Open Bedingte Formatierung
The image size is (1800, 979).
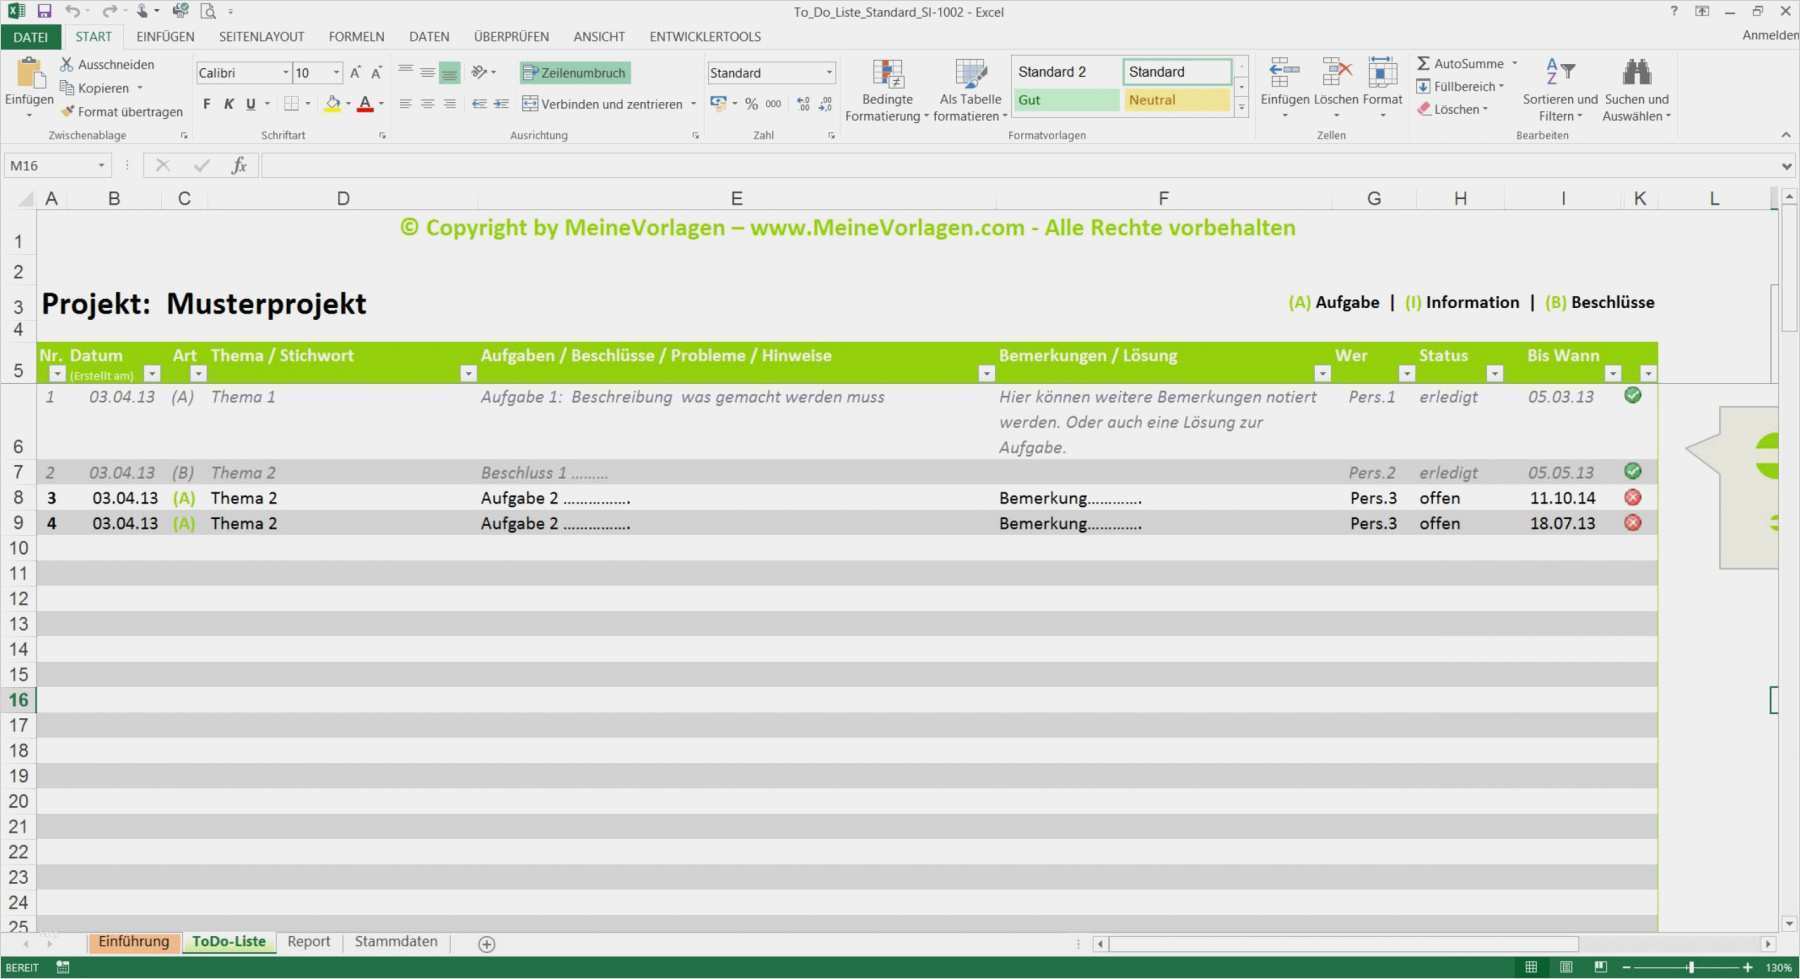click(886, 88)
